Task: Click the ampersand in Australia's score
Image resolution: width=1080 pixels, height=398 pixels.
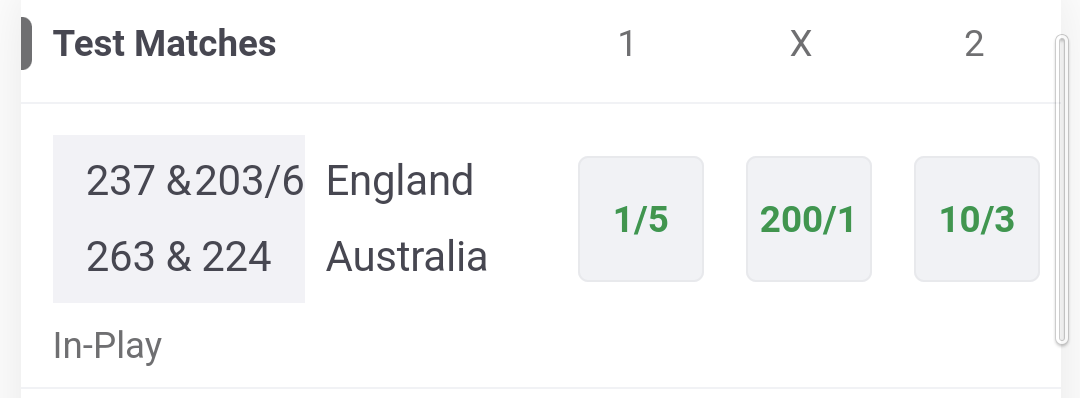Action: [x=178, y=257]
